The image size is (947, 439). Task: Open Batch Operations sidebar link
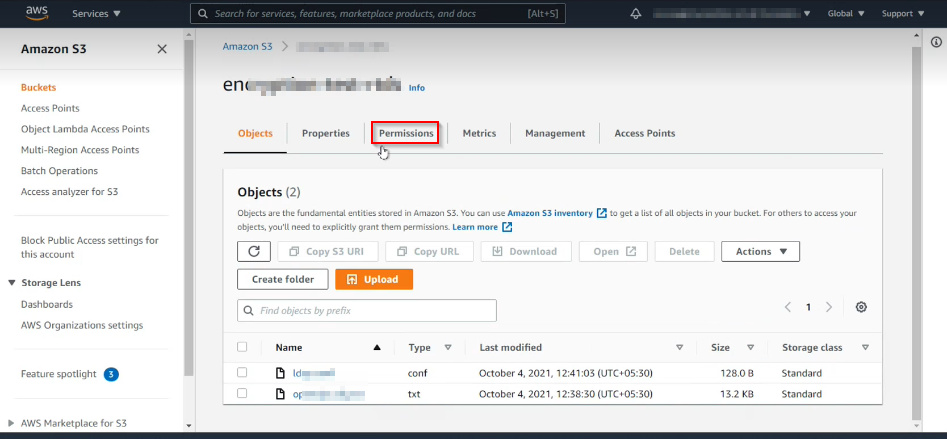click(x=59, y=171)
